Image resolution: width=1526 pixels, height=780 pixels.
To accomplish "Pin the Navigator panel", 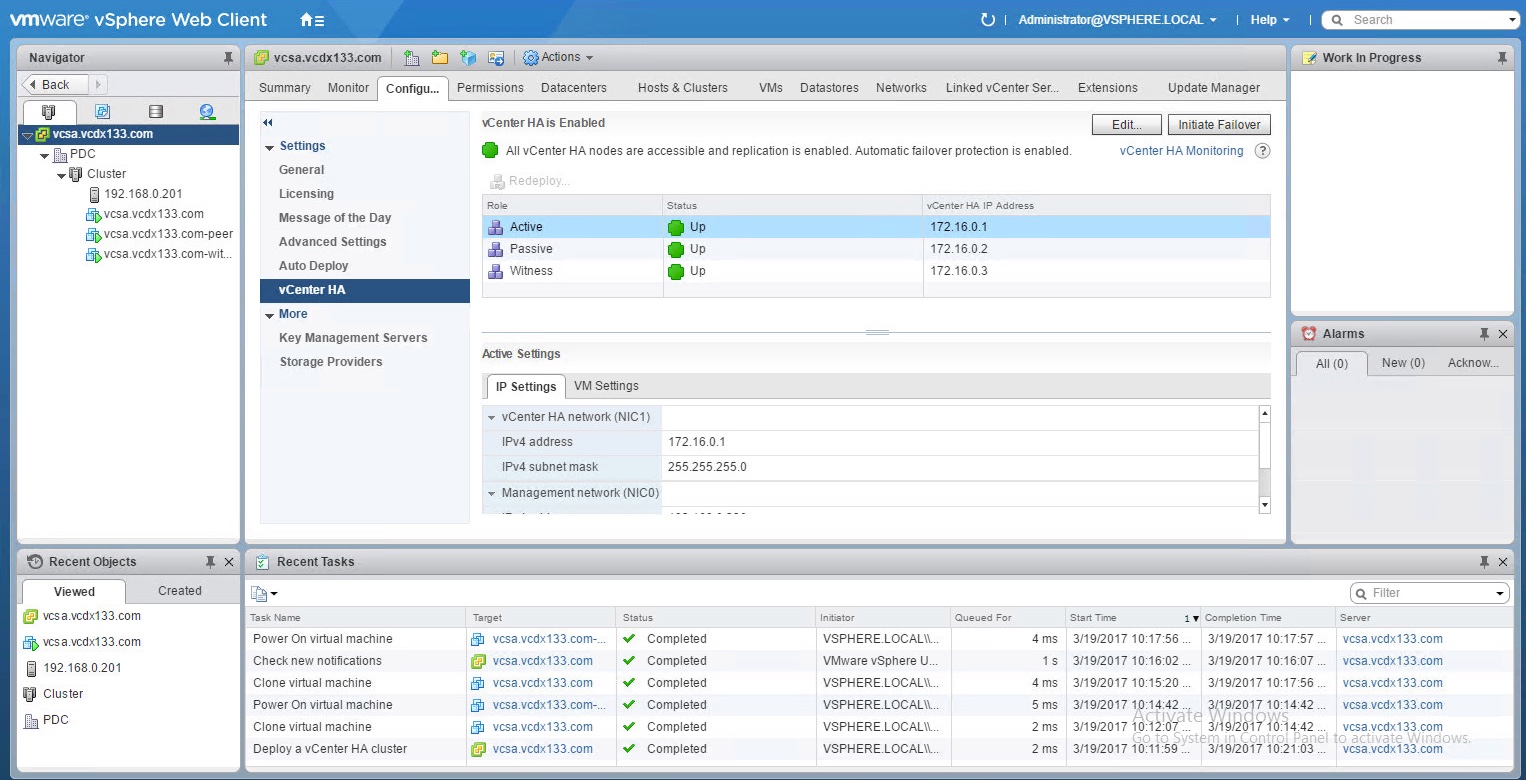I will point(228,58).
